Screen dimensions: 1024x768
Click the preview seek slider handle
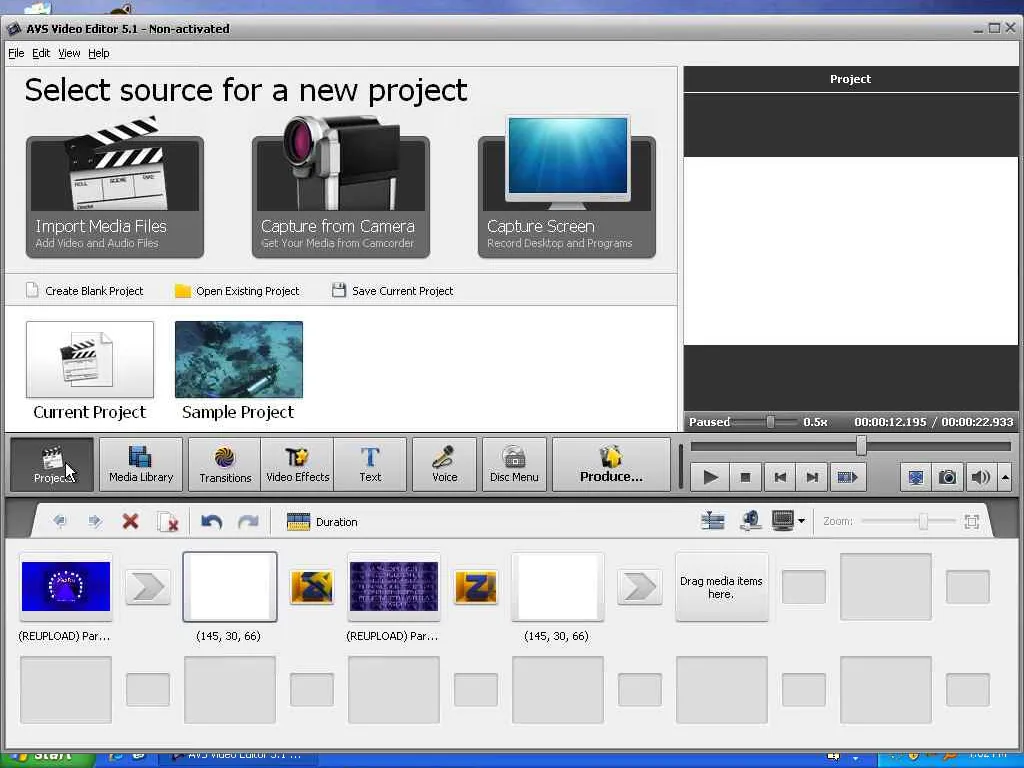point(861,446)
